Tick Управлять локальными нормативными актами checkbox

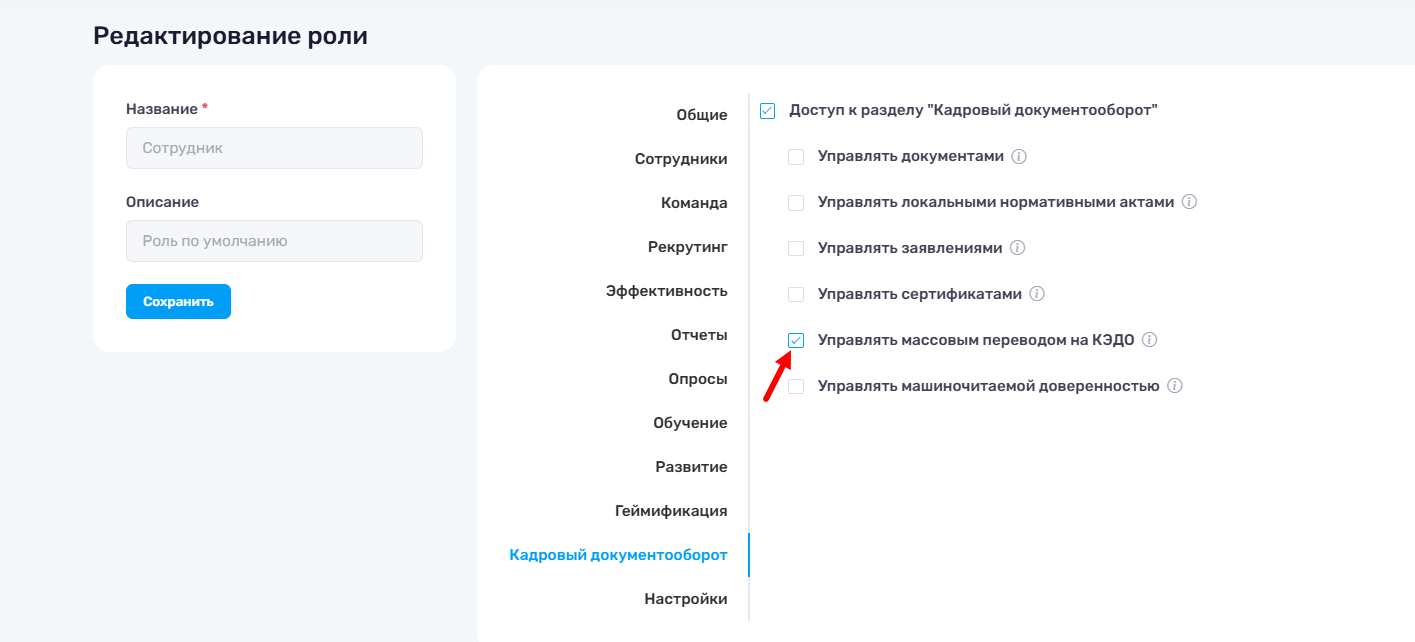tap(796, 203)
